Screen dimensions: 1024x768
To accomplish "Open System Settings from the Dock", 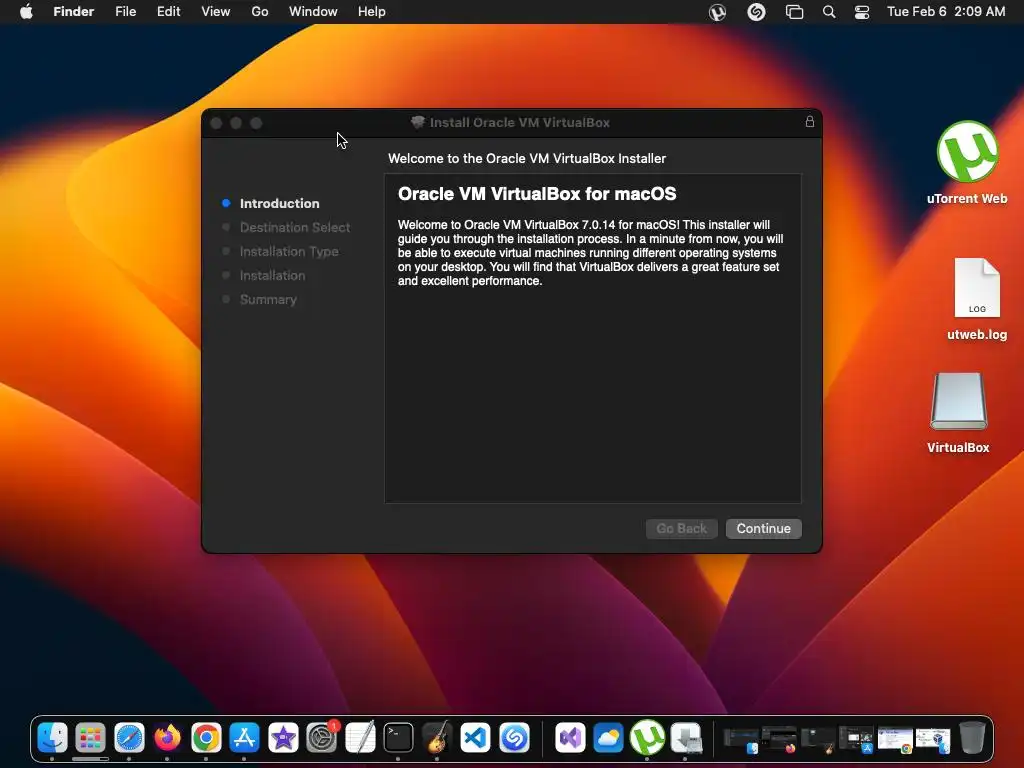I will tap(322, 738).
